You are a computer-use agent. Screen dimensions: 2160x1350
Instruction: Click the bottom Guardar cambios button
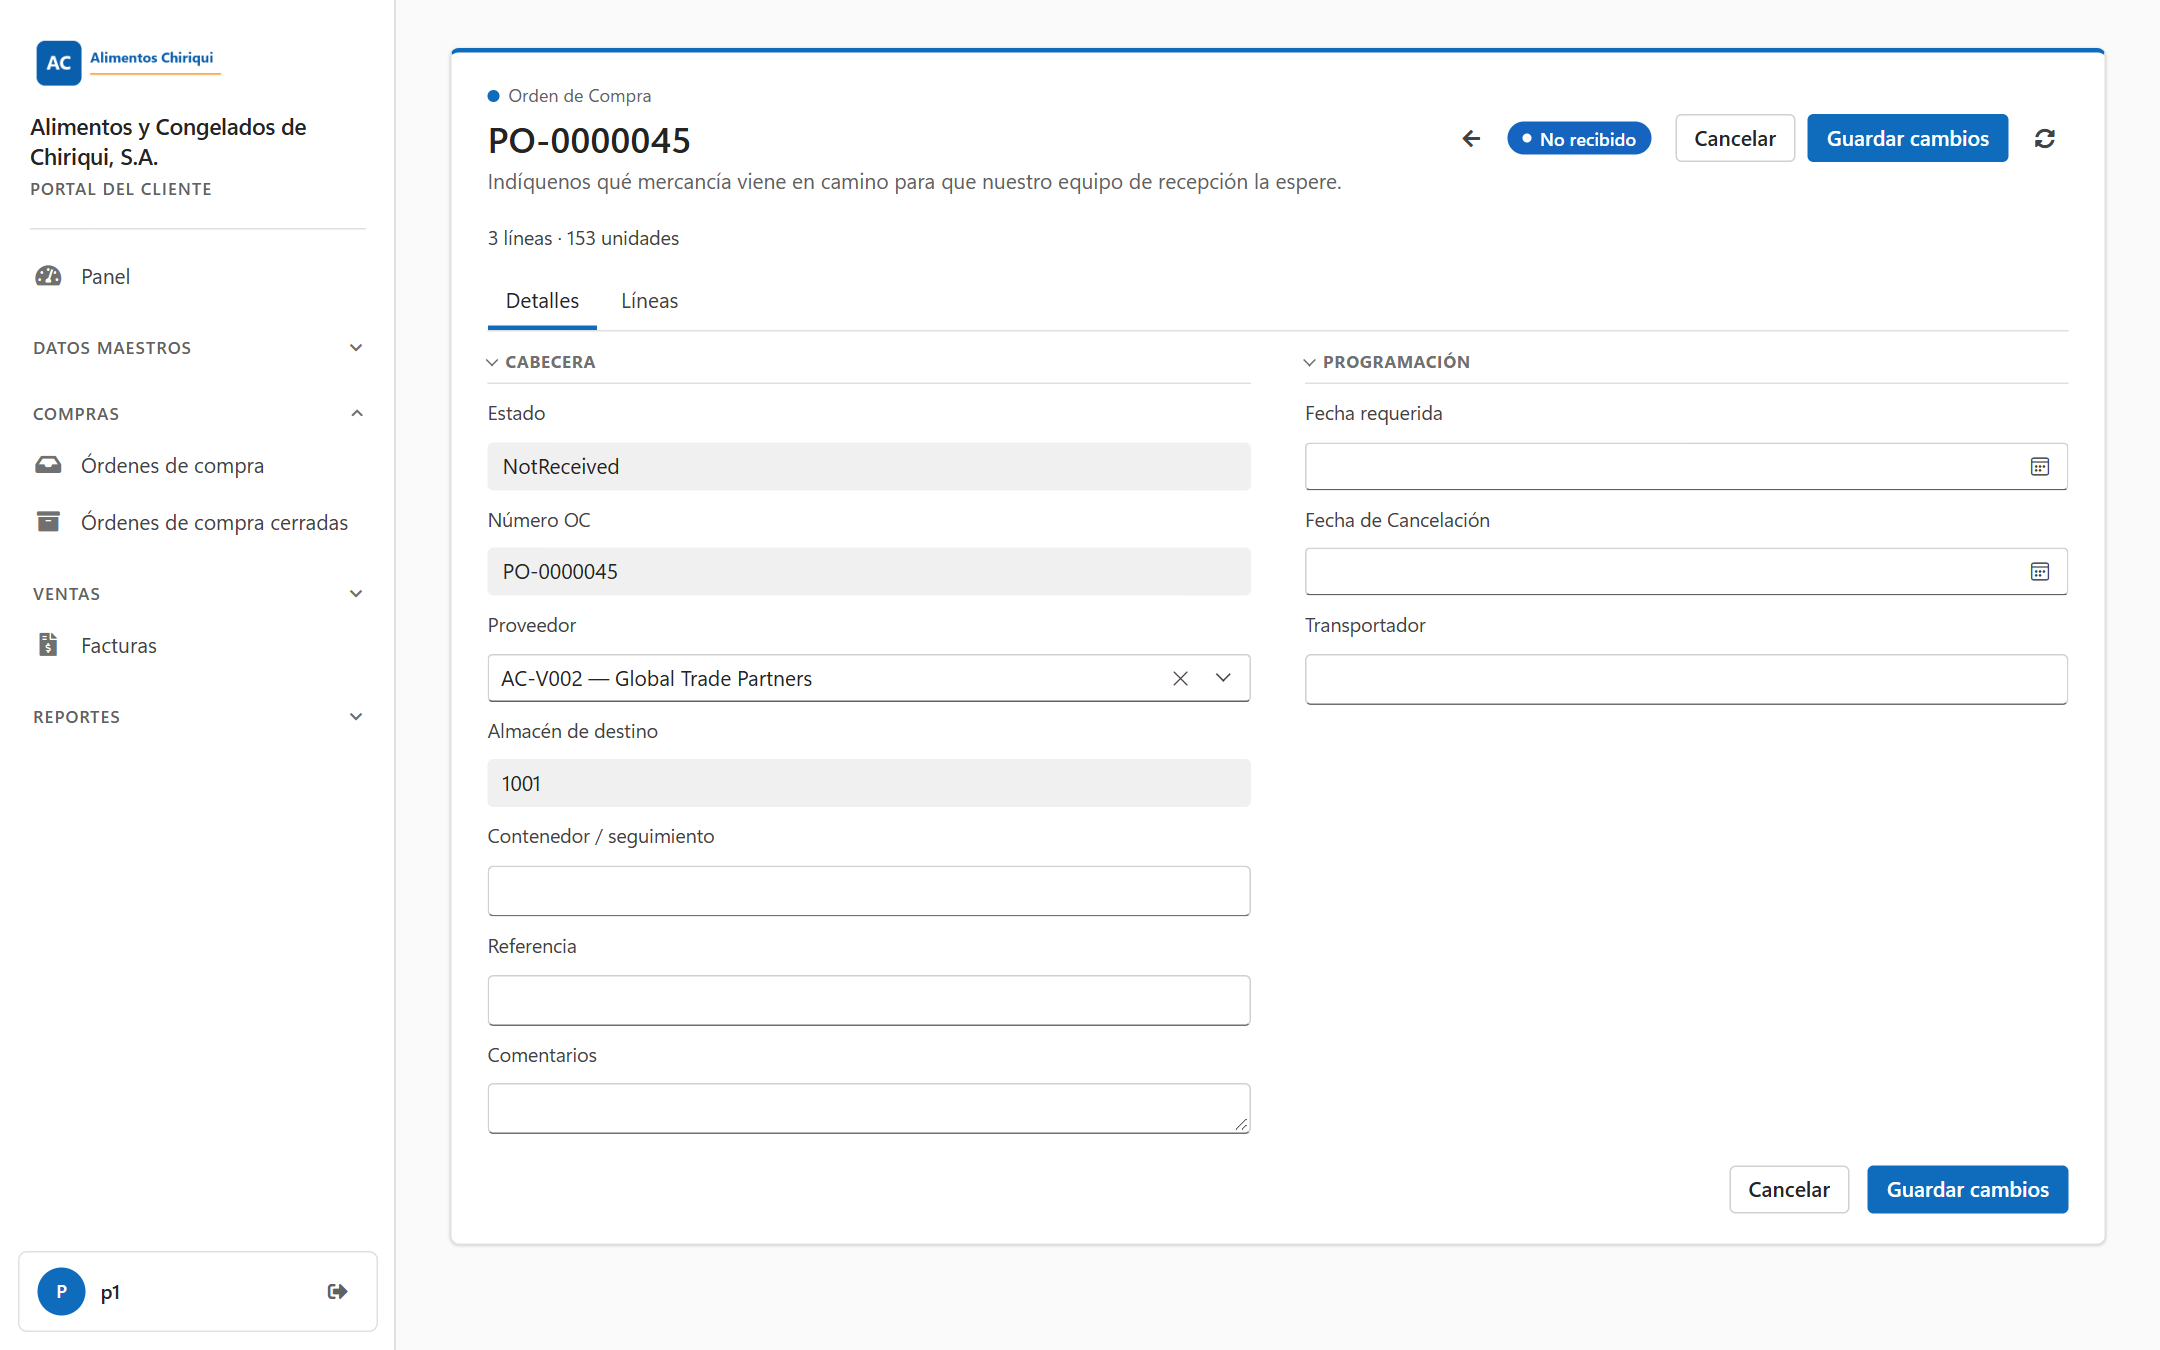tap(1967, 1190)
